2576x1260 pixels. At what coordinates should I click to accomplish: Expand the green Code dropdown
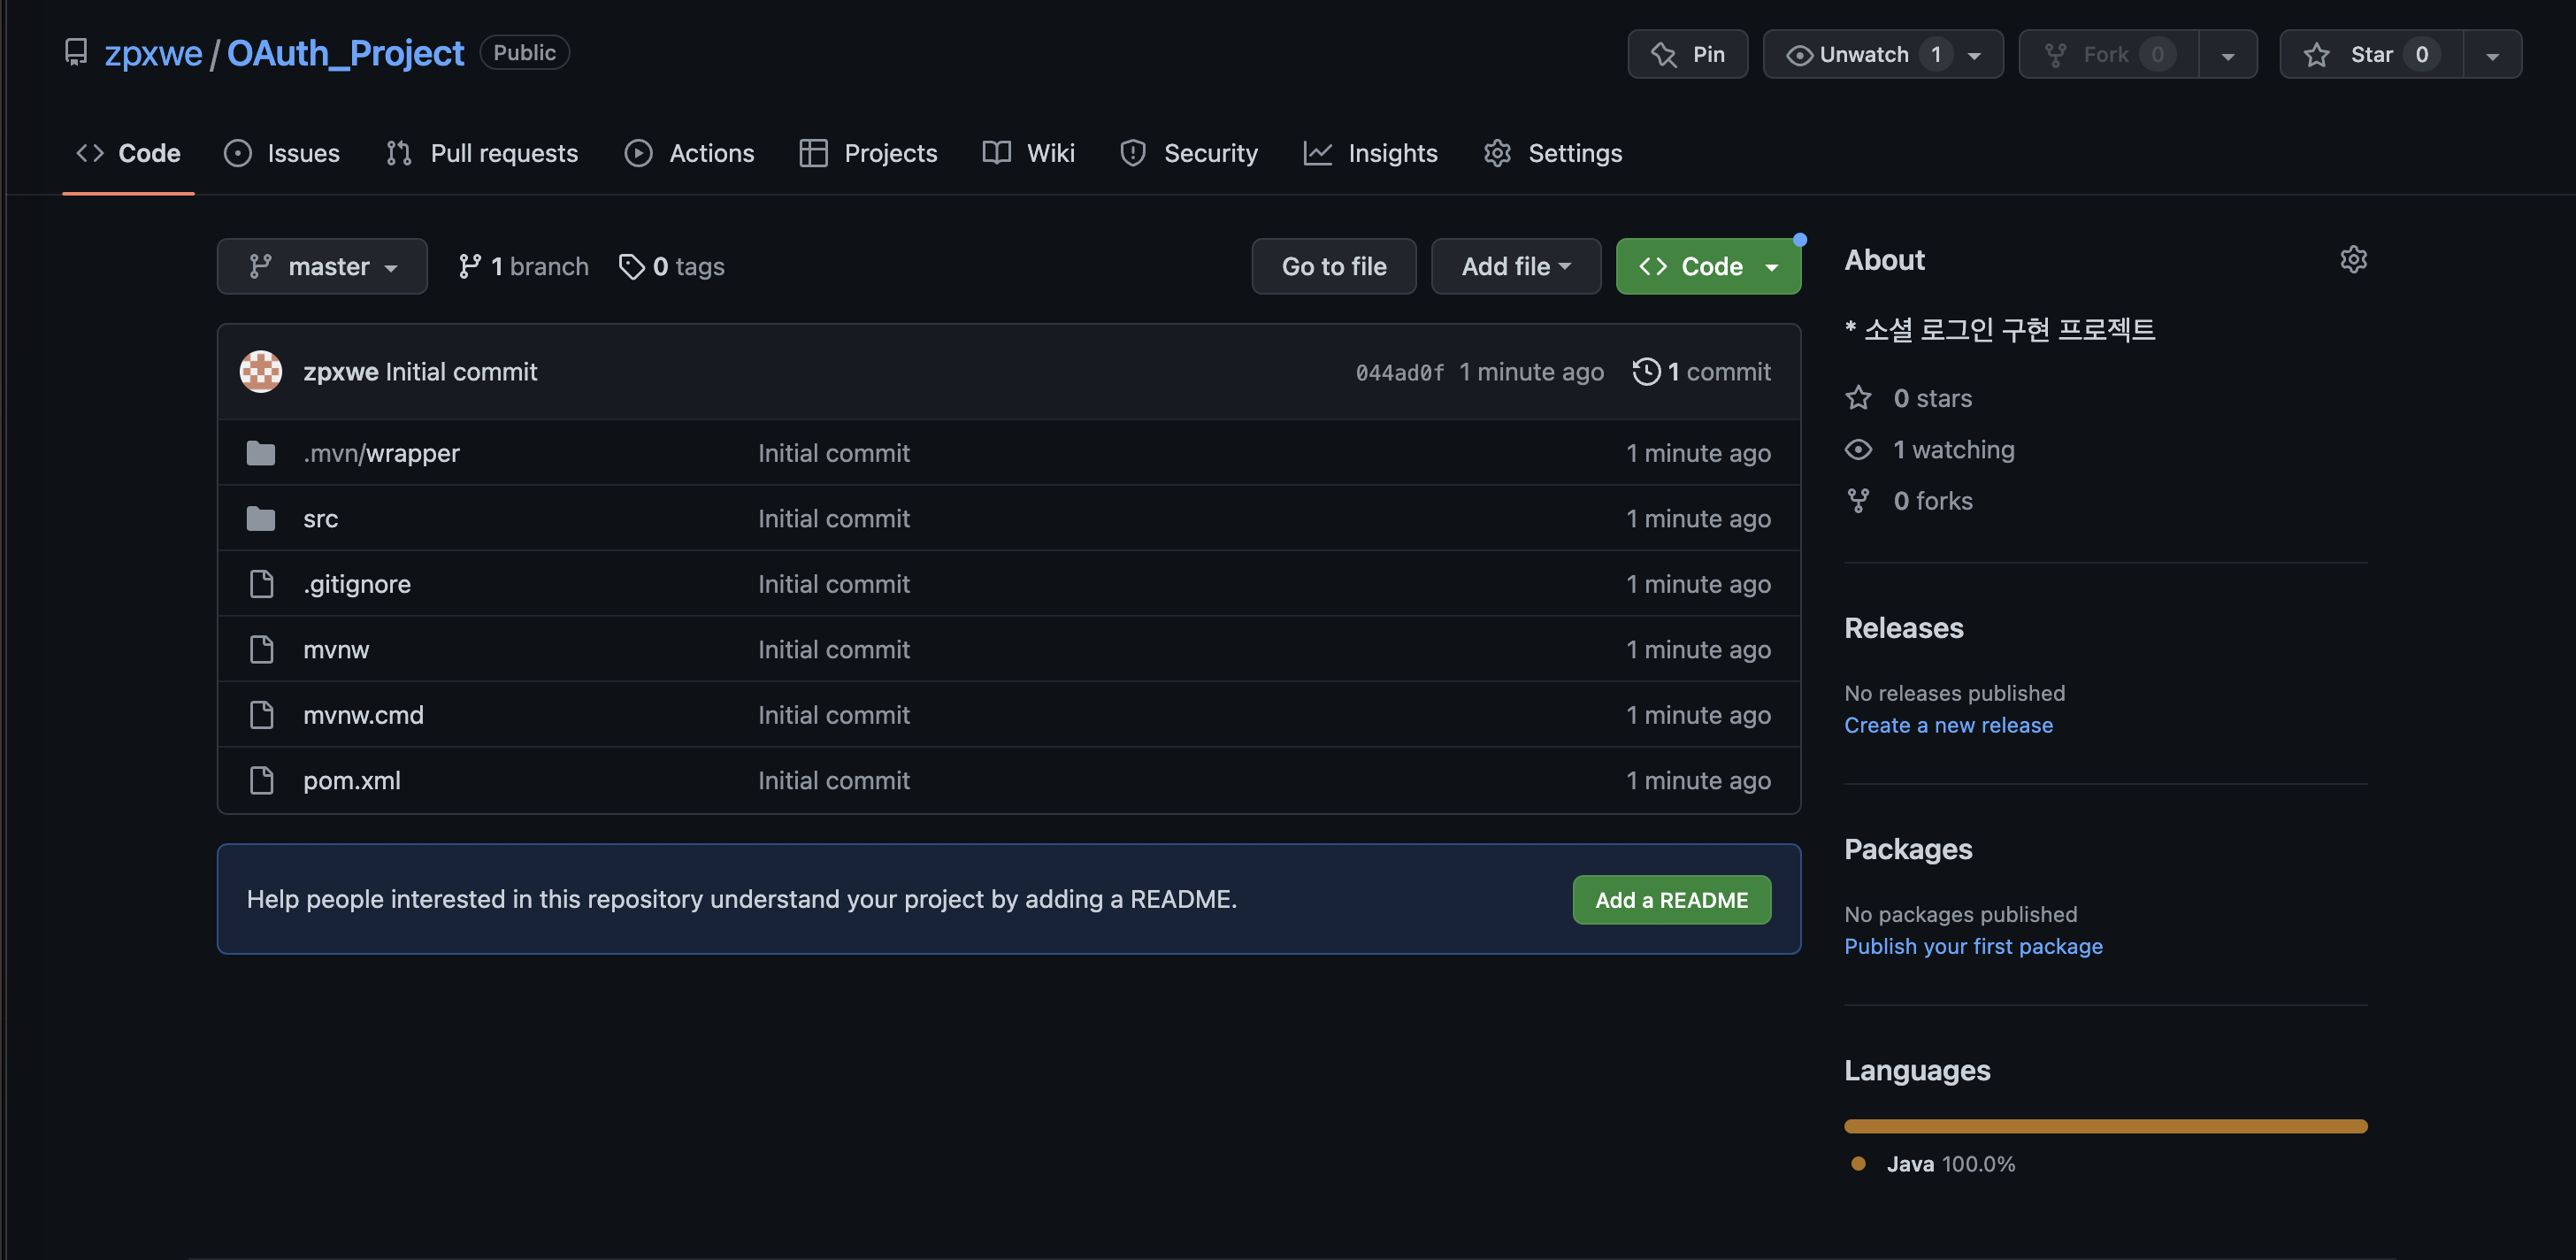(x=1708, y=267)
